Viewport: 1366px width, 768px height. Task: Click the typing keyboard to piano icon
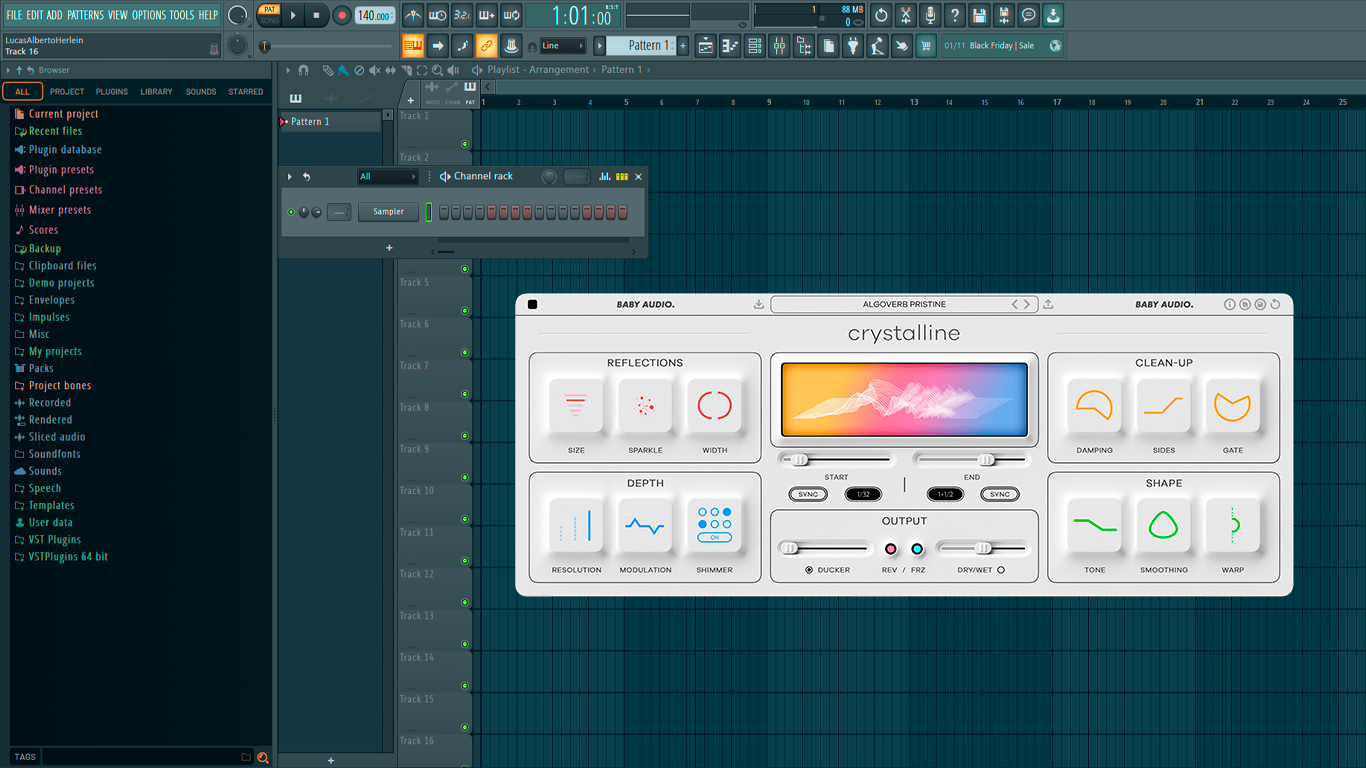[413, 46]
